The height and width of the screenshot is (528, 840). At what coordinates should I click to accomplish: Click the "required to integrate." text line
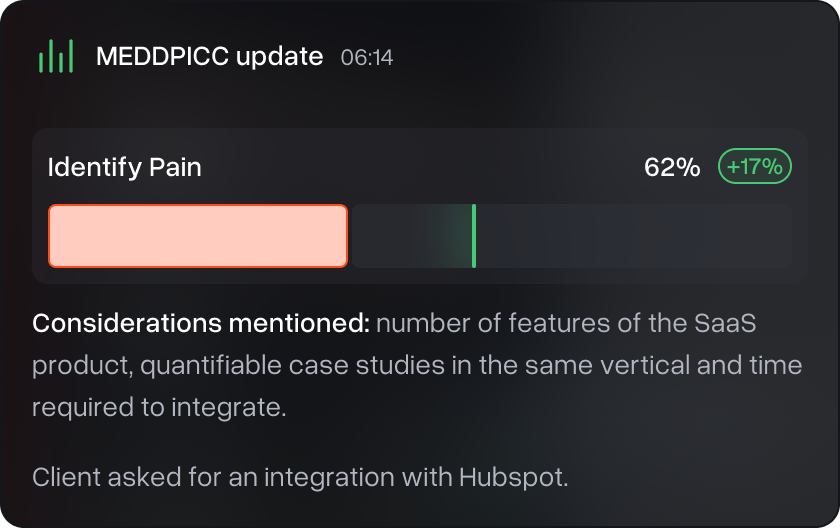[160, 408]
